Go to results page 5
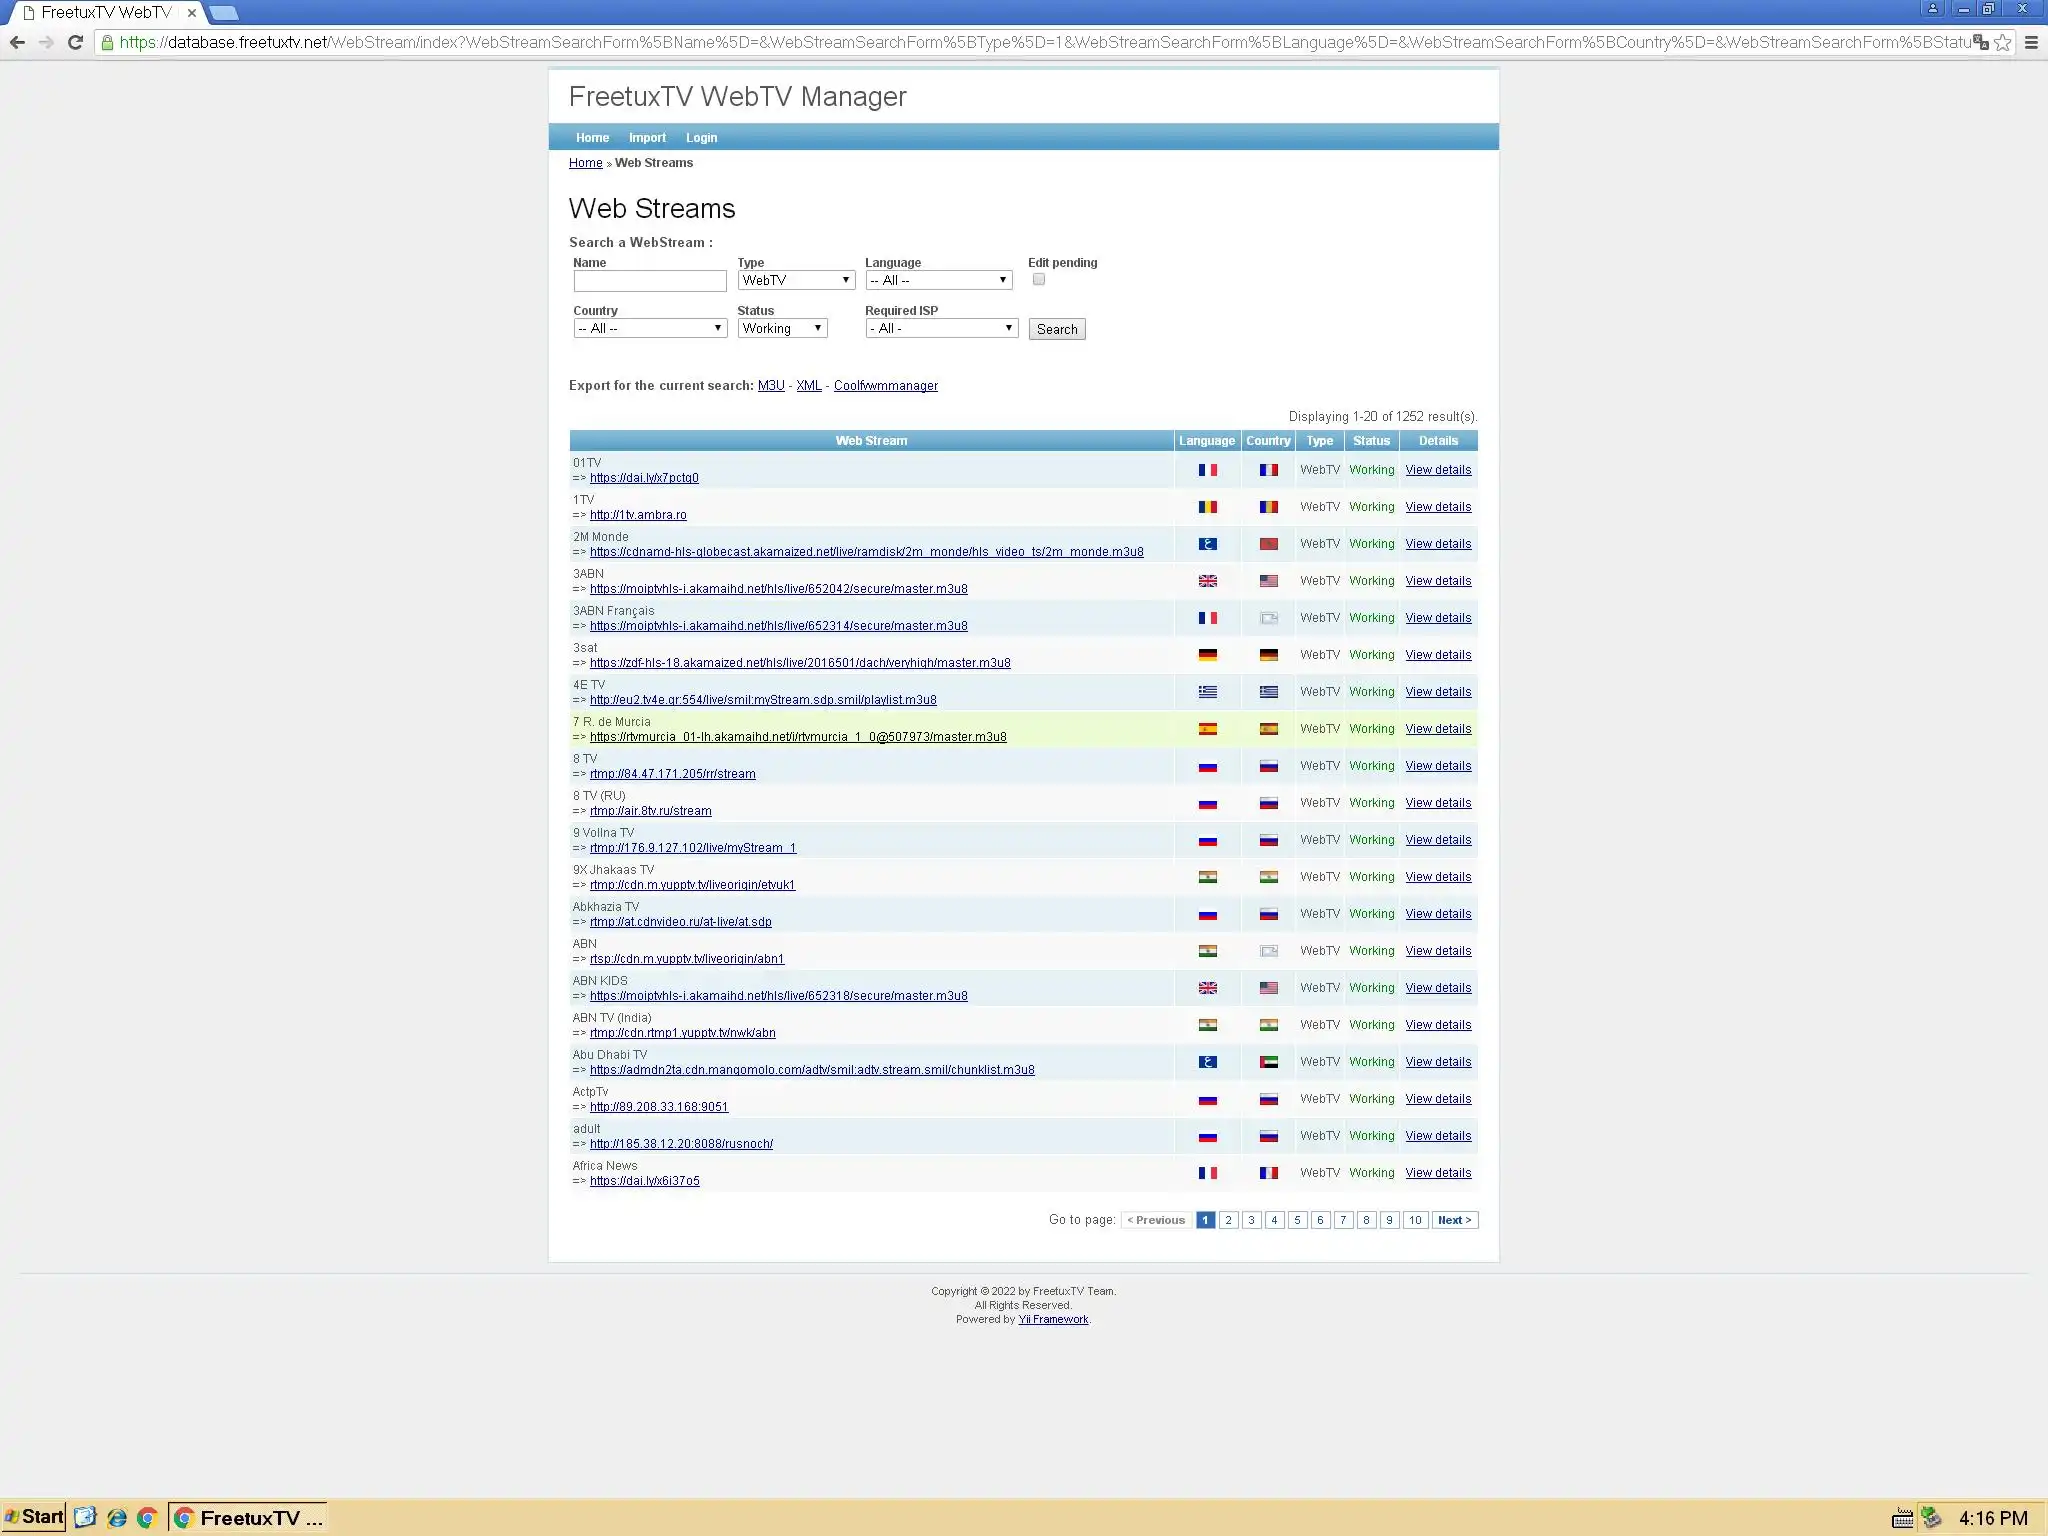The height and width of the screenshot is (1536, 2048). click(1297, 1220)
